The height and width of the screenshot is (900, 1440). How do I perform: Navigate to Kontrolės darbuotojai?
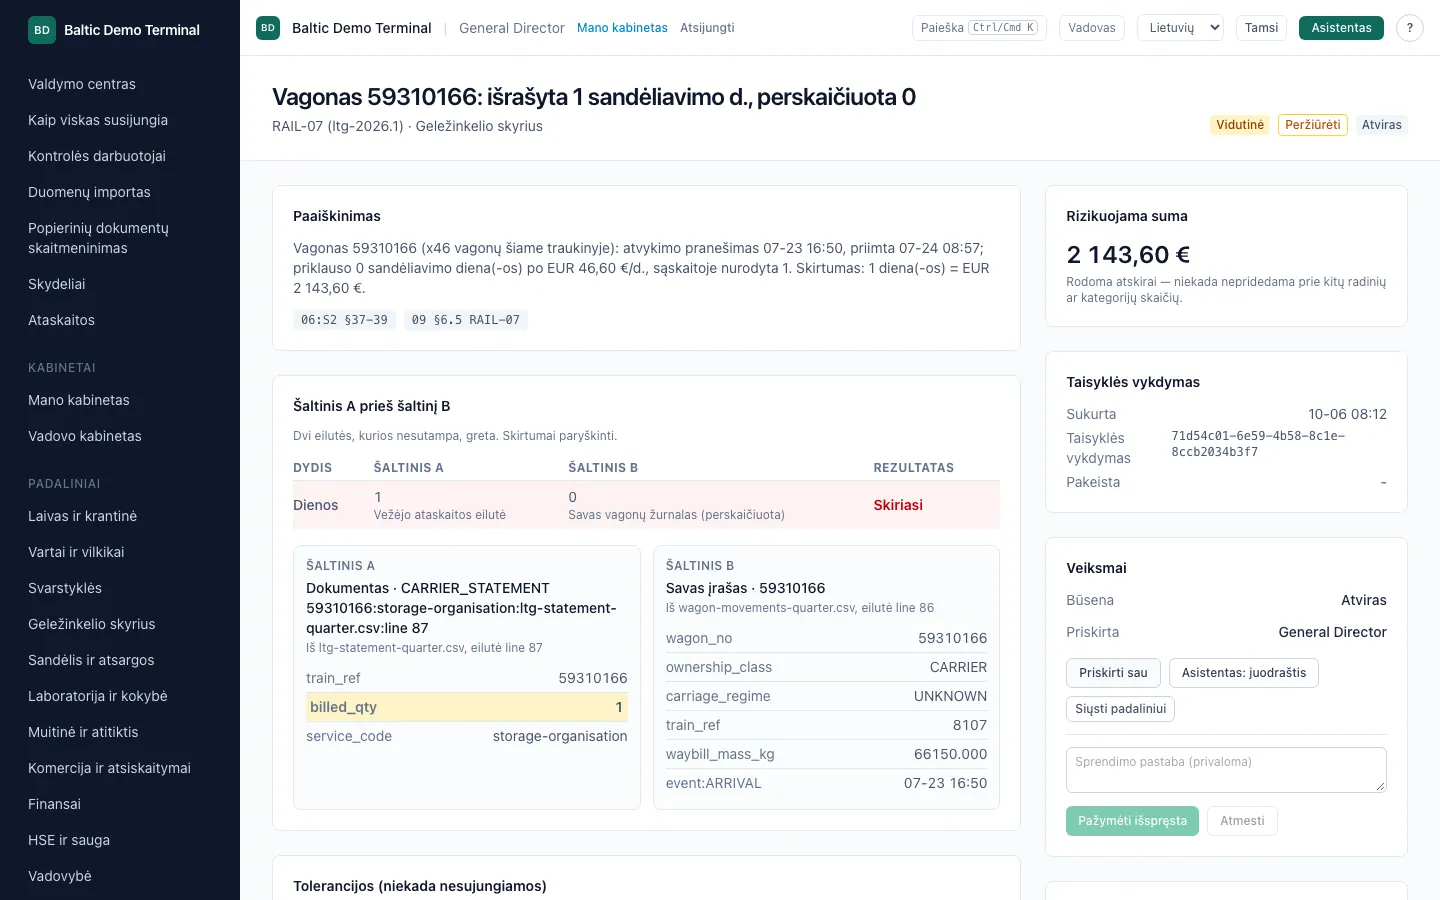pyautogui.click(x=97, y=156)
